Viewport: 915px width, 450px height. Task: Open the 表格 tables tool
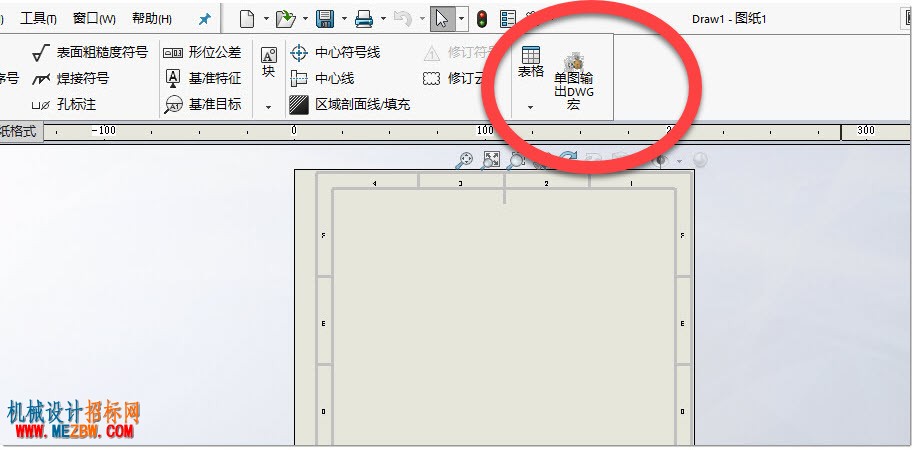point(531,62)
